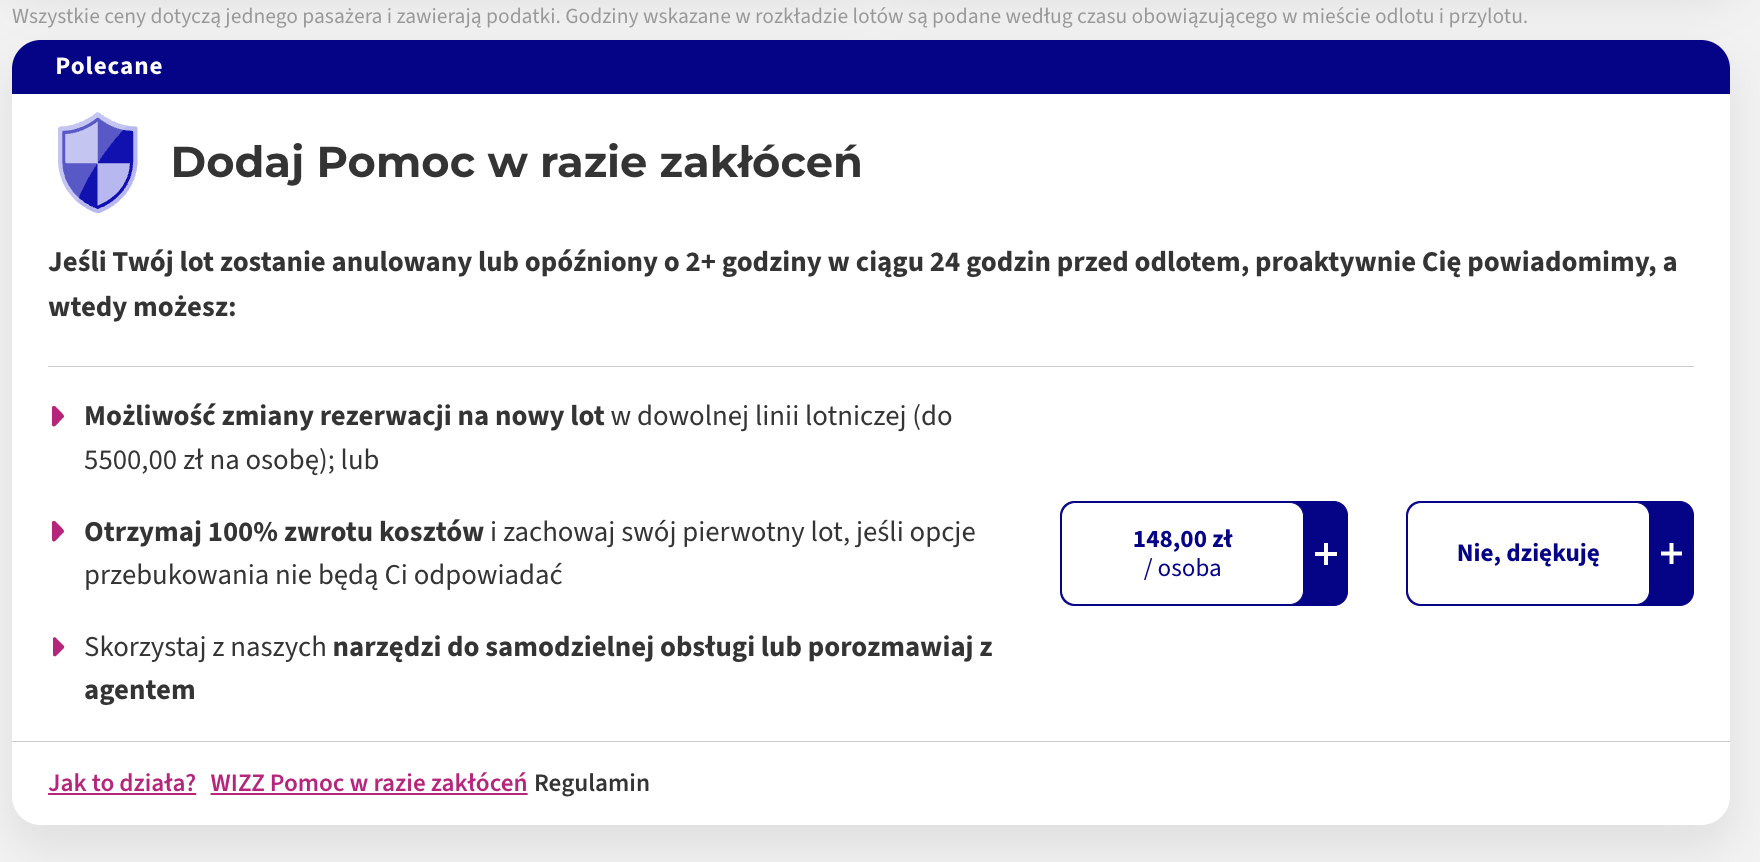
Task: Open WIZZ Pomoc w razie zakłóceń link
Action: 369,783
